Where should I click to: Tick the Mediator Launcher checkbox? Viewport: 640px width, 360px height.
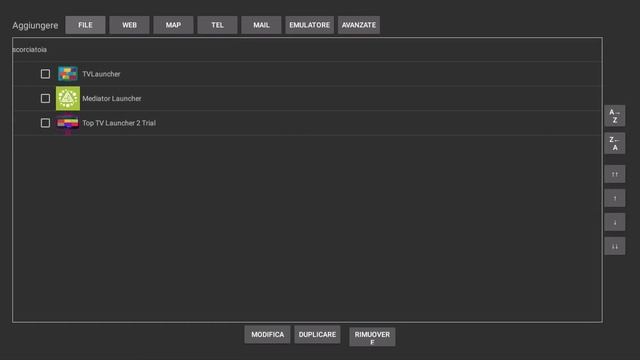(x=45, y=98)
